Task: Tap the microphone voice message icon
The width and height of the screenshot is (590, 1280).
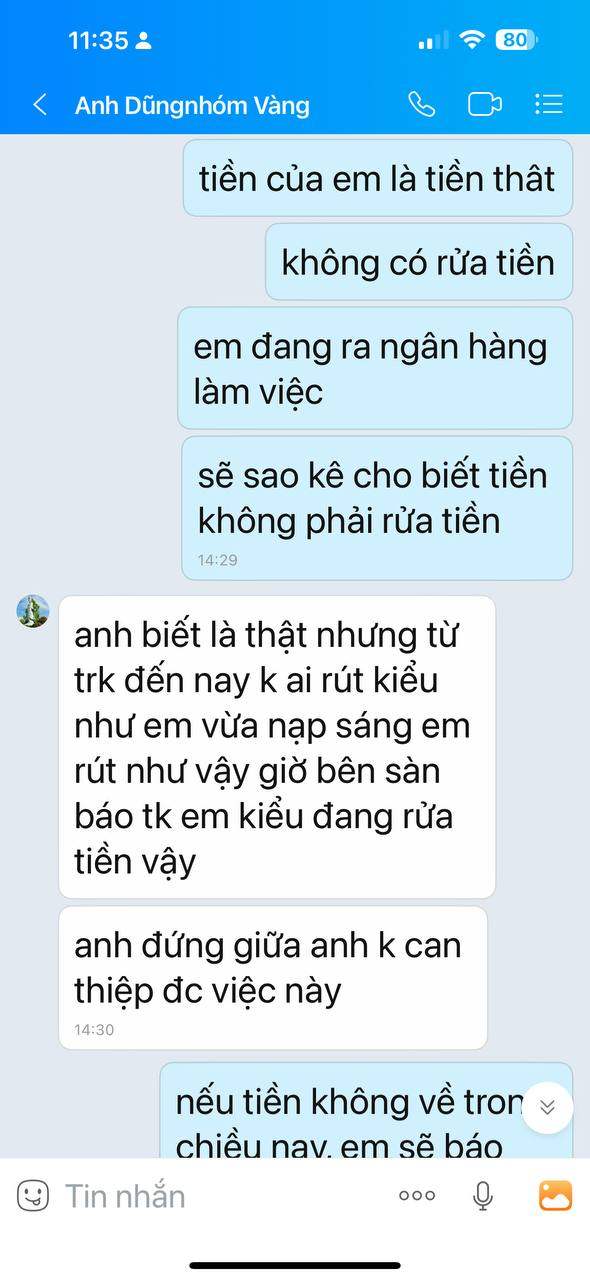Action: [x=483, y=1195]
